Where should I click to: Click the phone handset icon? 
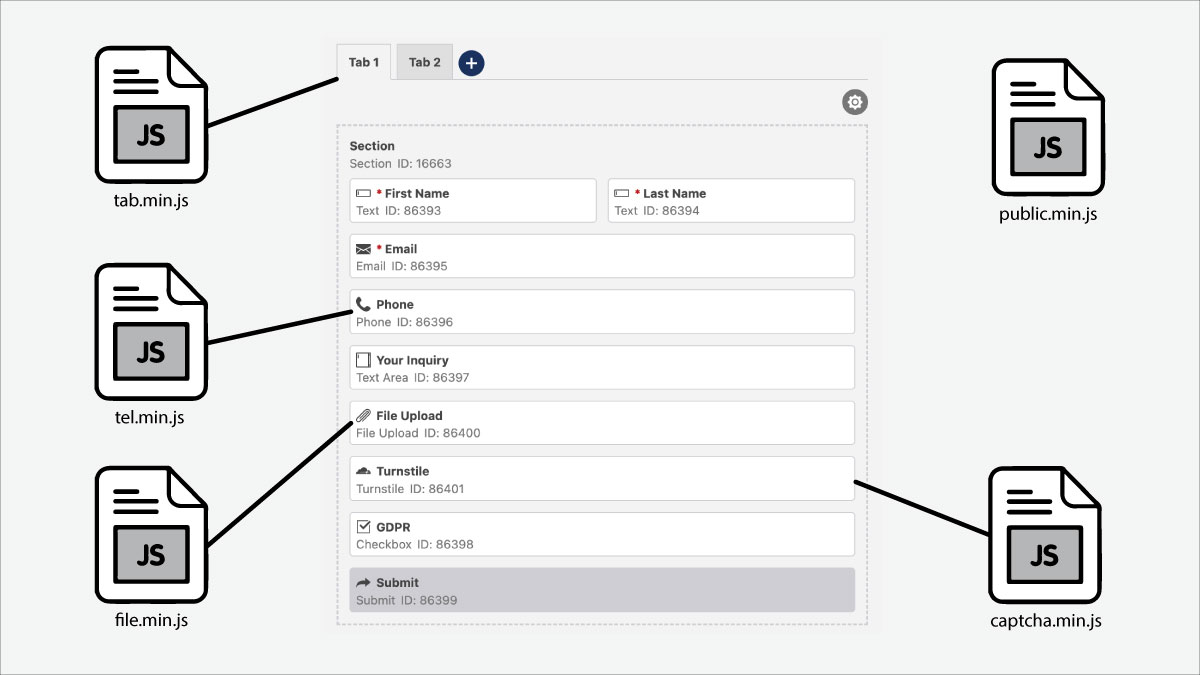[x=363, y=304]
